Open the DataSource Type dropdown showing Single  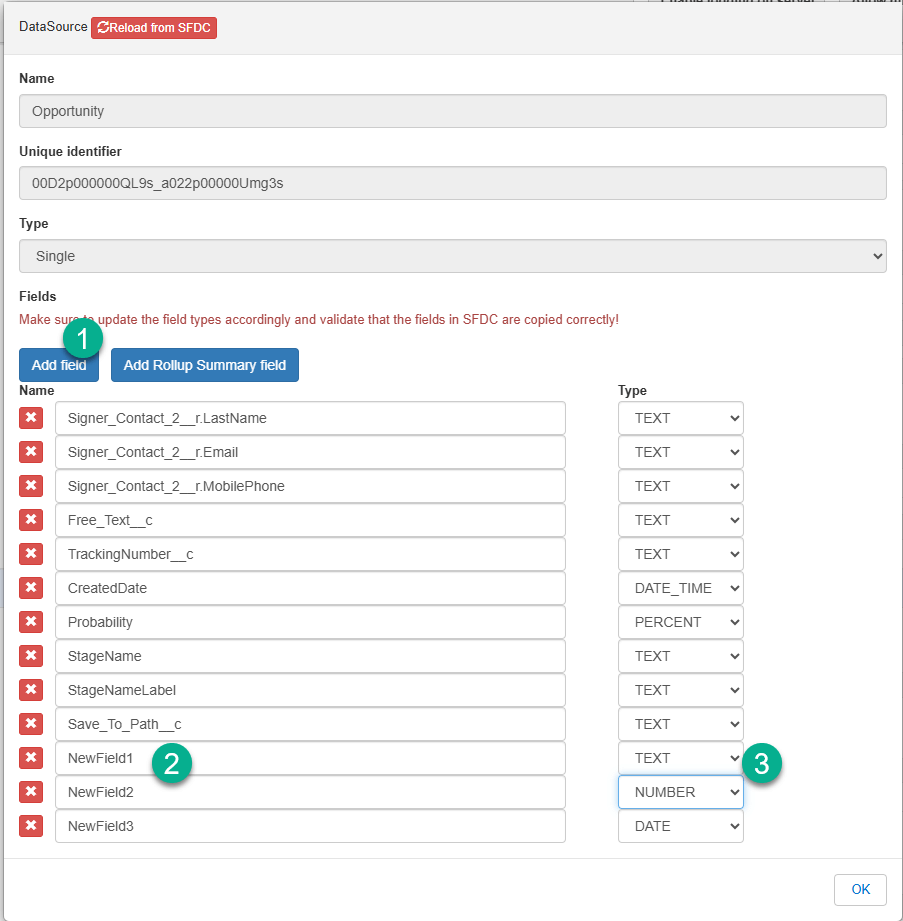point(452,256)
